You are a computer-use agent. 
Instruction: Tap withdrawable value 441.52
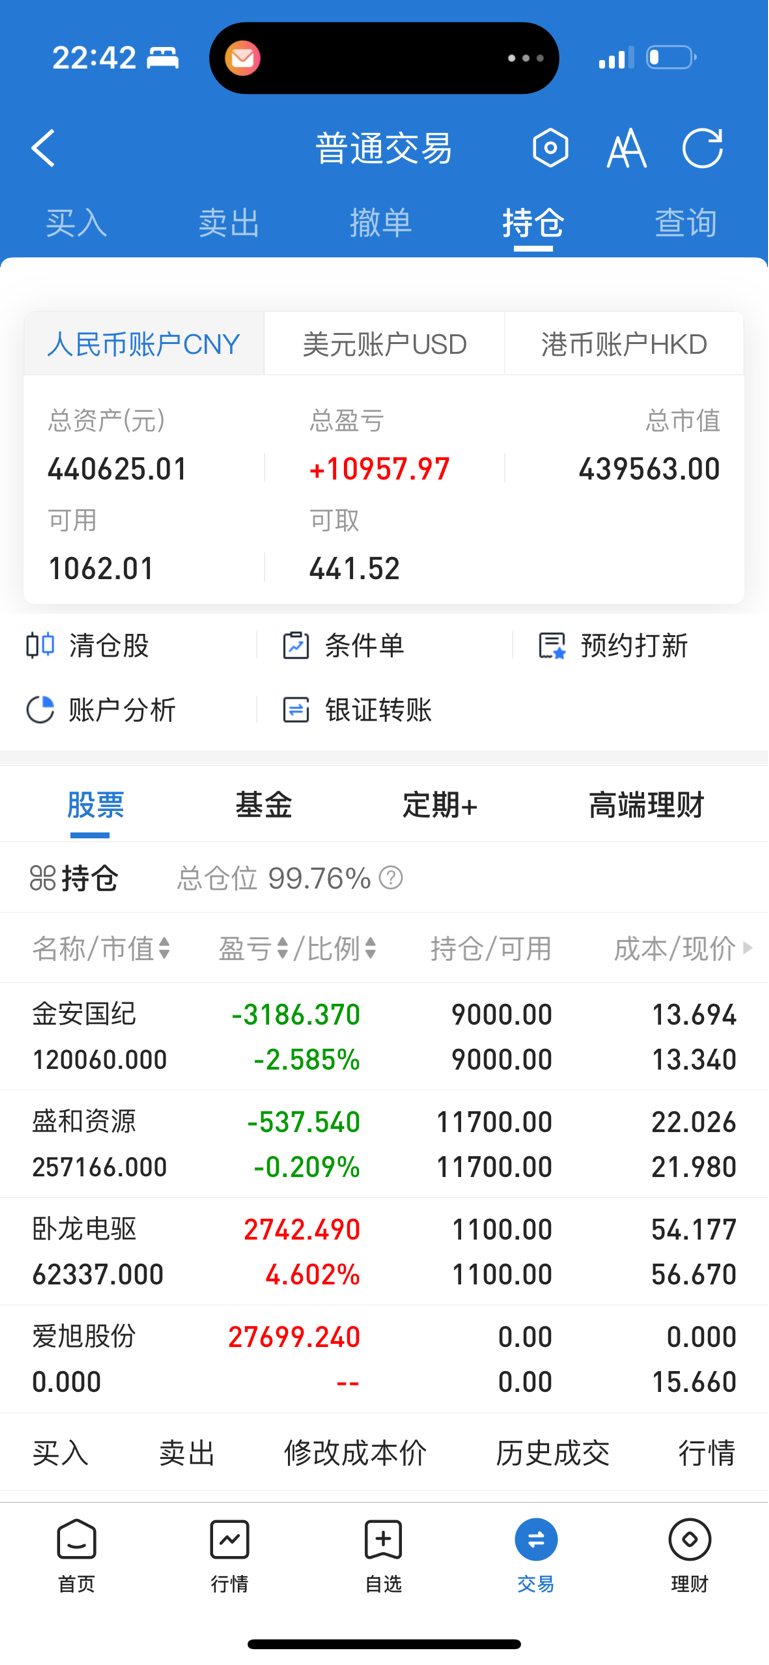tap(354, 569)
